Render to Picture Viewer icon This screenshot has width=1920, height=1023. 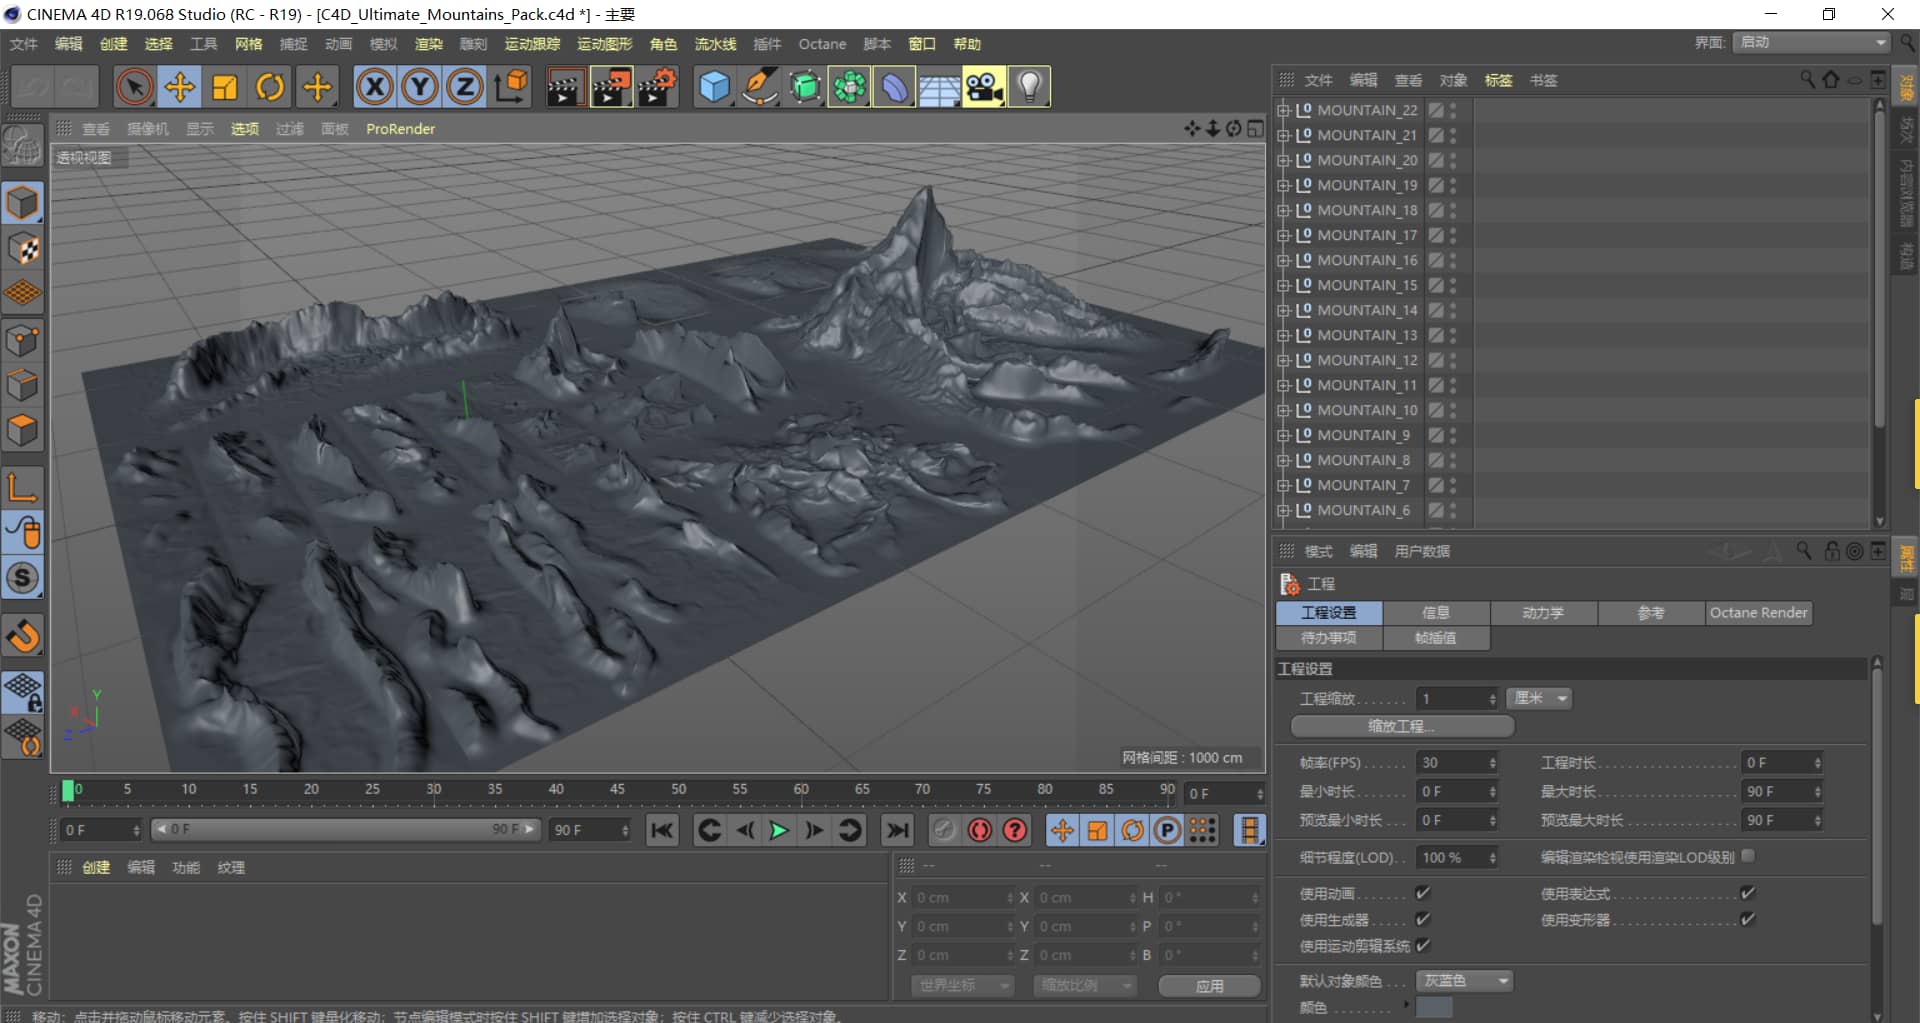[x=611, y=87]
